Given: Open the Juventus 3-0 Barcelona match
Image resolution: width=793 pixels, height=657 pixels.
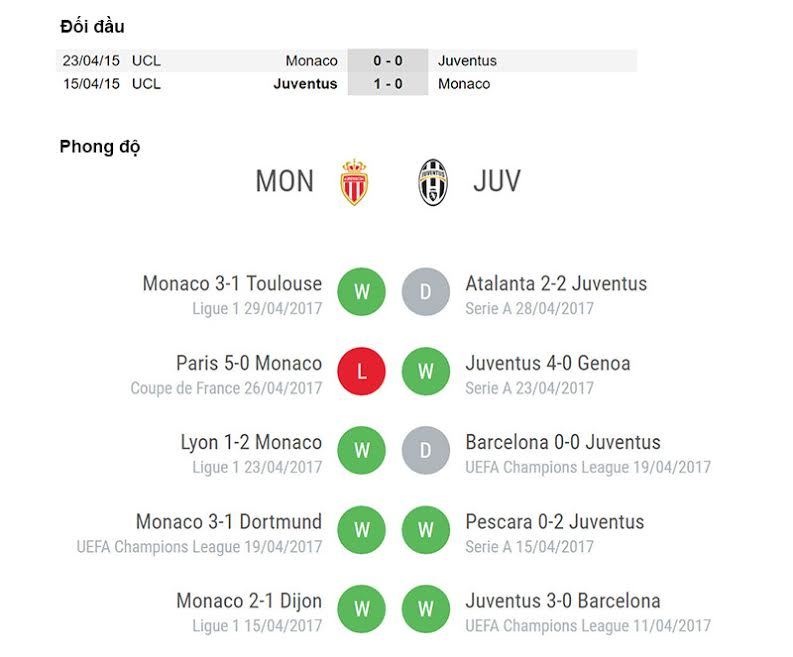Looking at the screenshot, I should (x=562, y=601).
